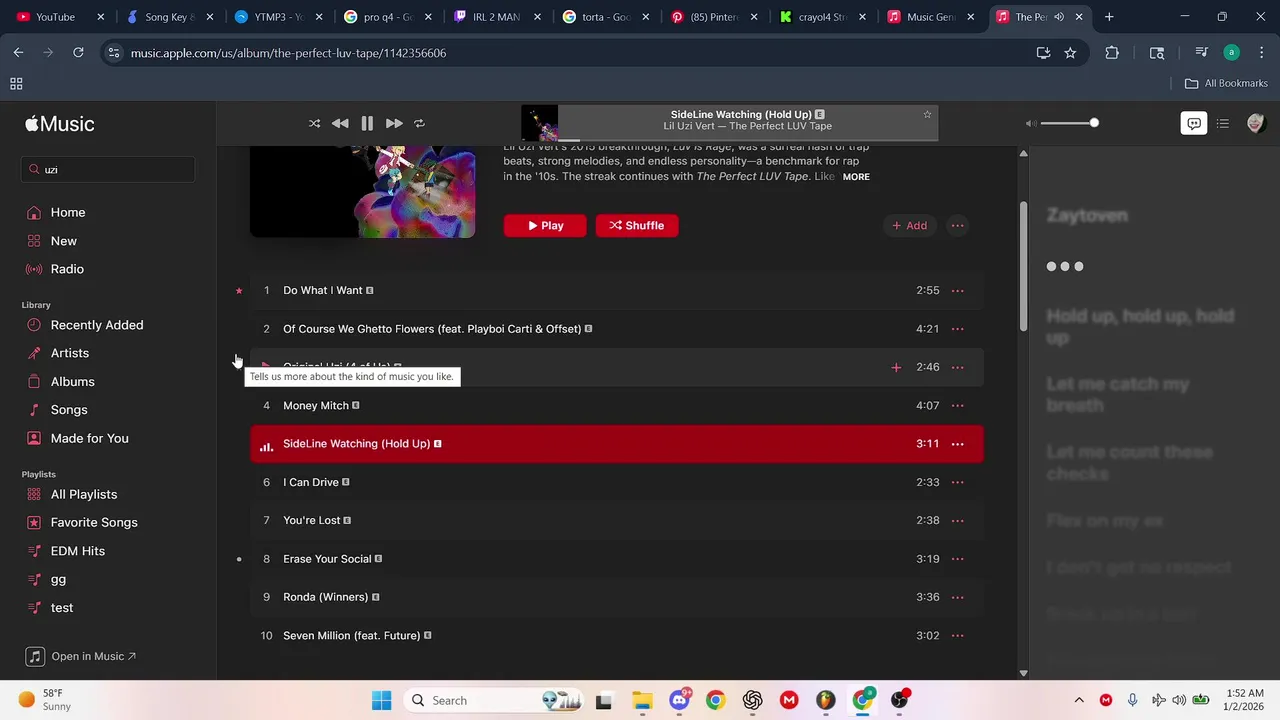
Task: Open options for the 2:46 track
Action: (958, 367)
